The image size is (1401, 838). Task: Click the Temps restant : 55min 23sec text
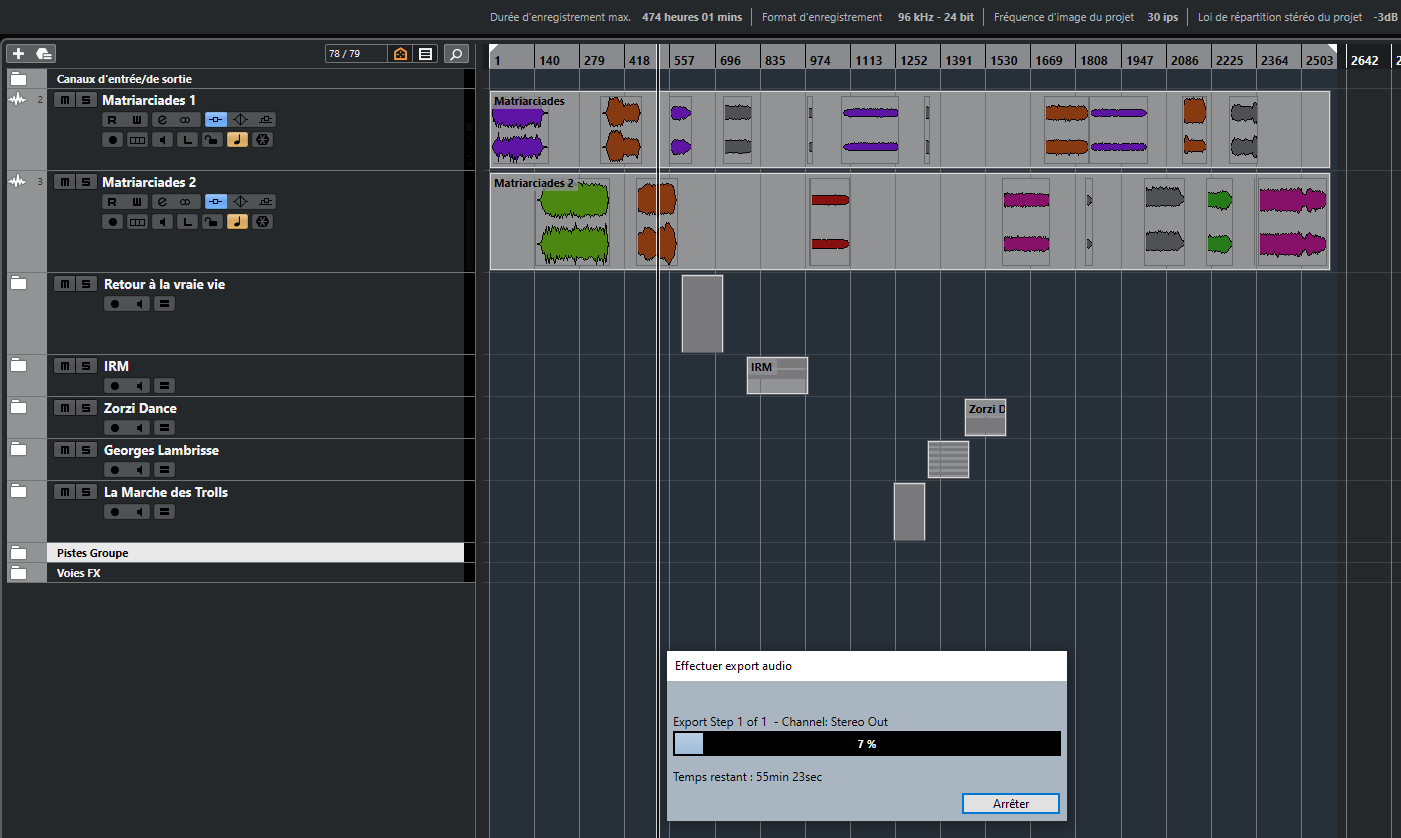[x=748, y=777]
